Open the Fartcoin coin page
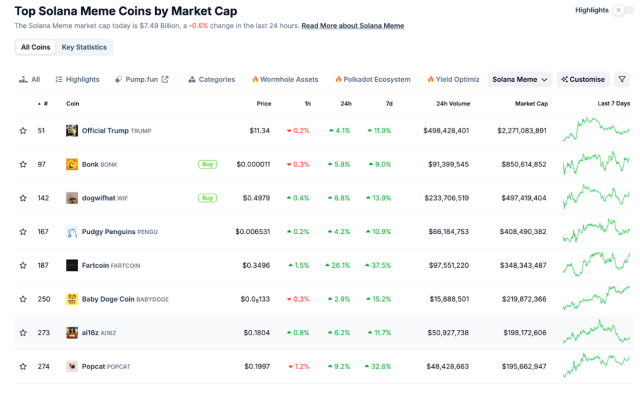Image resolution: width=640 pixels, height=396 pixels. (111, 265)
